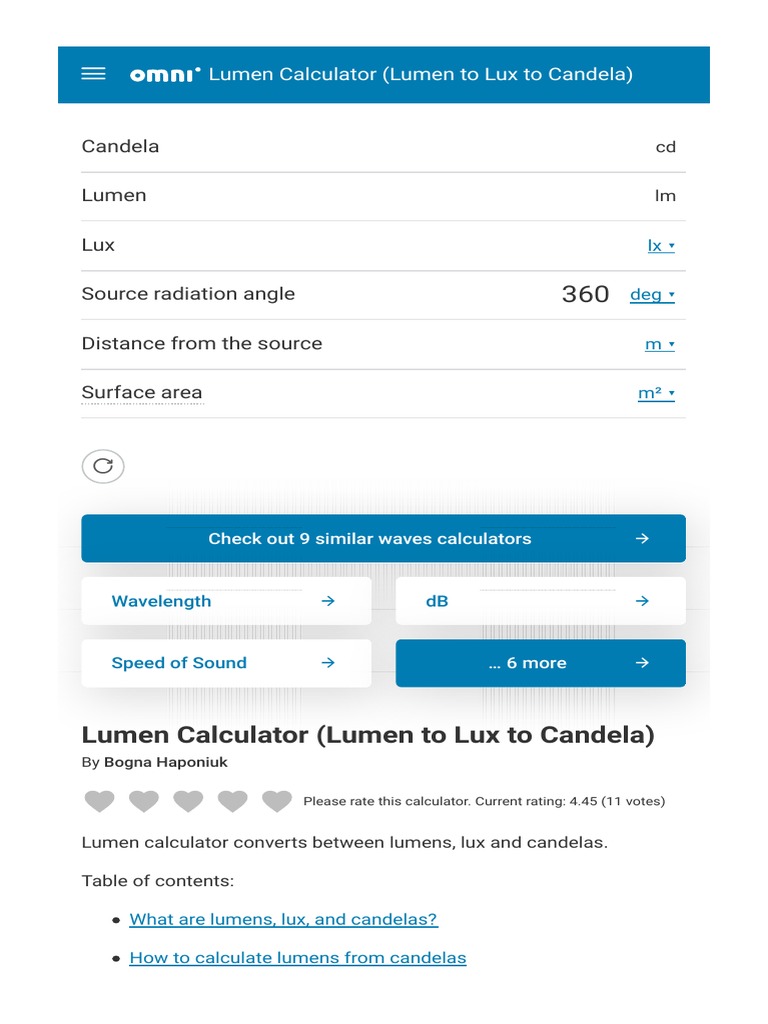Open the hamburger menu
Viewport: 768px width, 1024px height.
93,74
